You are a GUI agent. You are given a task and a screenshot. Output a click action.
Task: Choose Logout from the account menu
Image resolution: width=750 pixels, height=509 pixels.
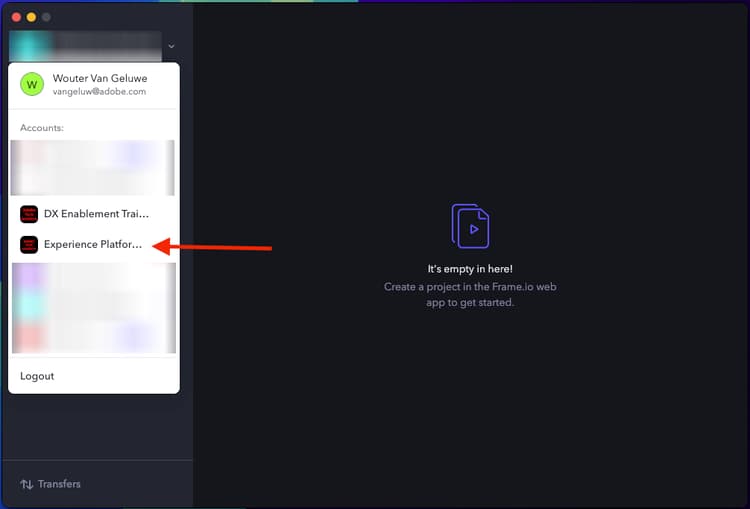(37, 376)
